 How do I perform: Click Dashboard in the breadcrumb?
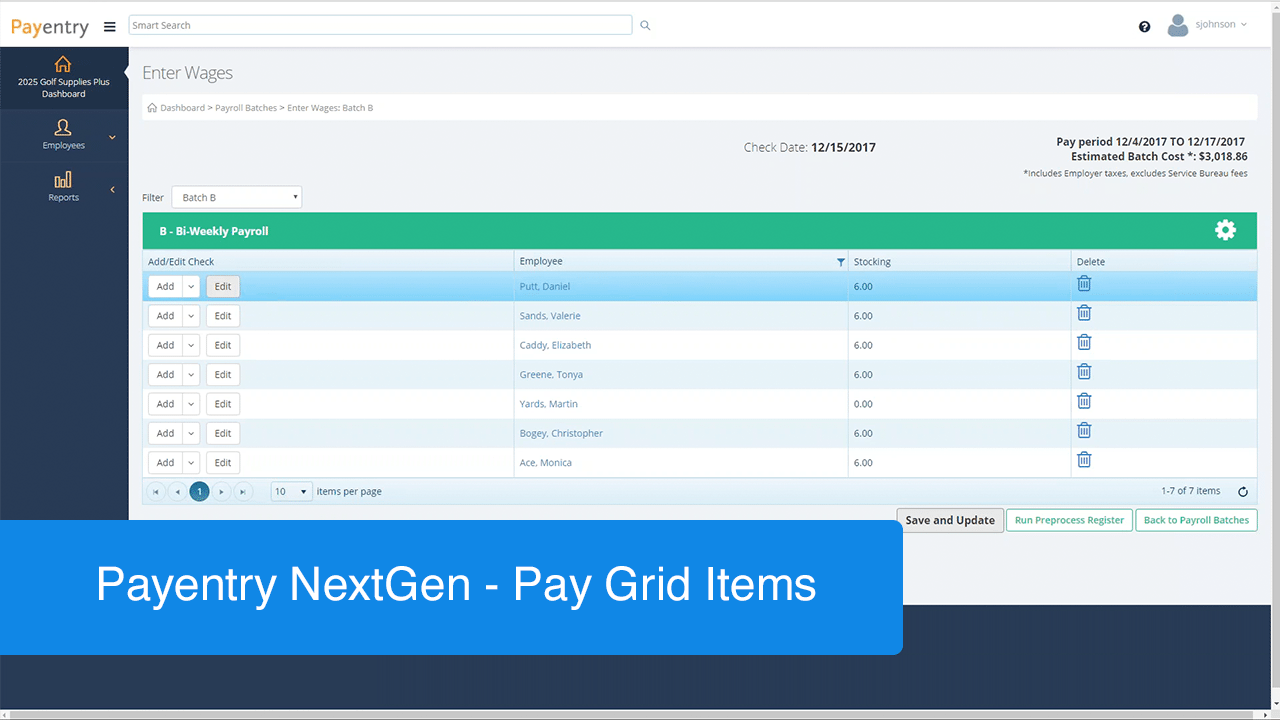tap(182, 107)
